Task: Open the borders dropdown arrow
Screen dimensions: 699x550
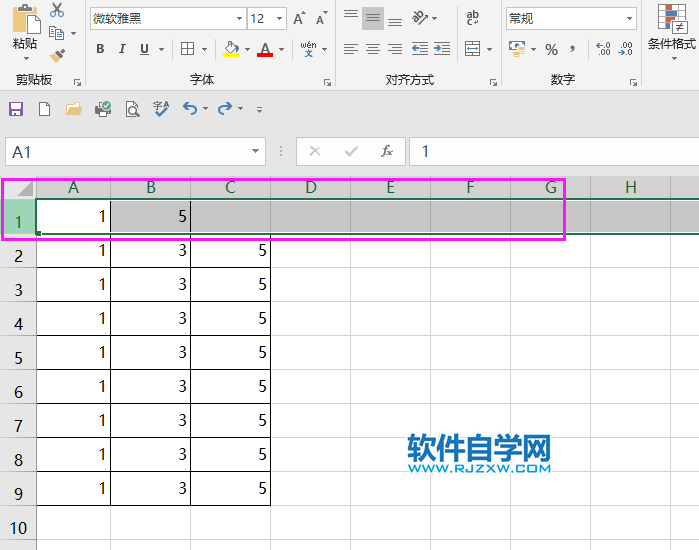Action: [x=205, y=49]
